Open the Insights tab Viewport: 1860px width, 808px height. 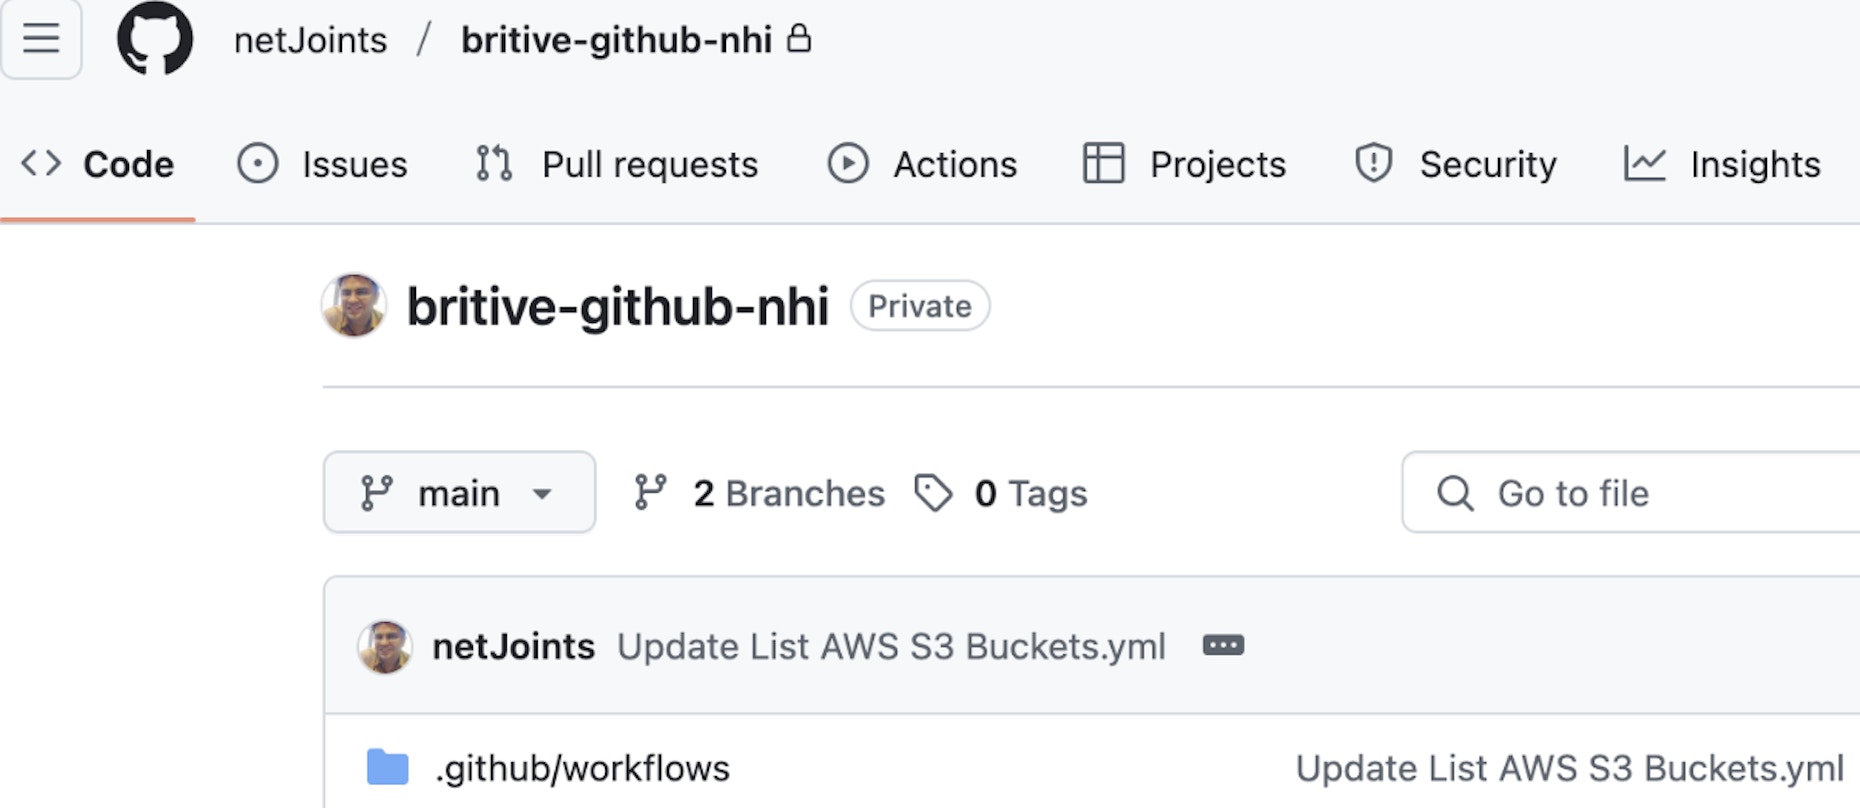click(1722, 164)
